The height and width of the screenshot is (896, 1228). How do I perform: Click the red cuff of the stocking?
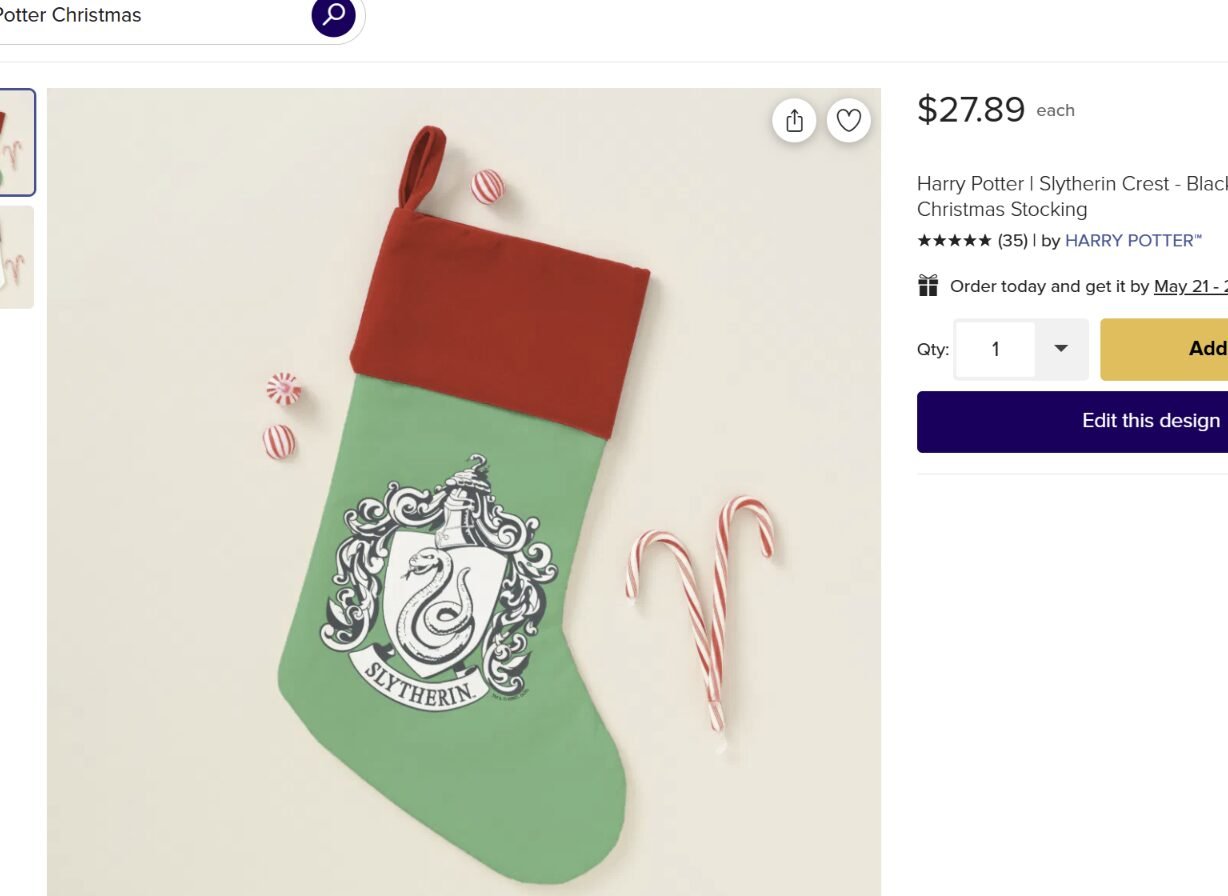pyautogui.click(x=500, y=320)
